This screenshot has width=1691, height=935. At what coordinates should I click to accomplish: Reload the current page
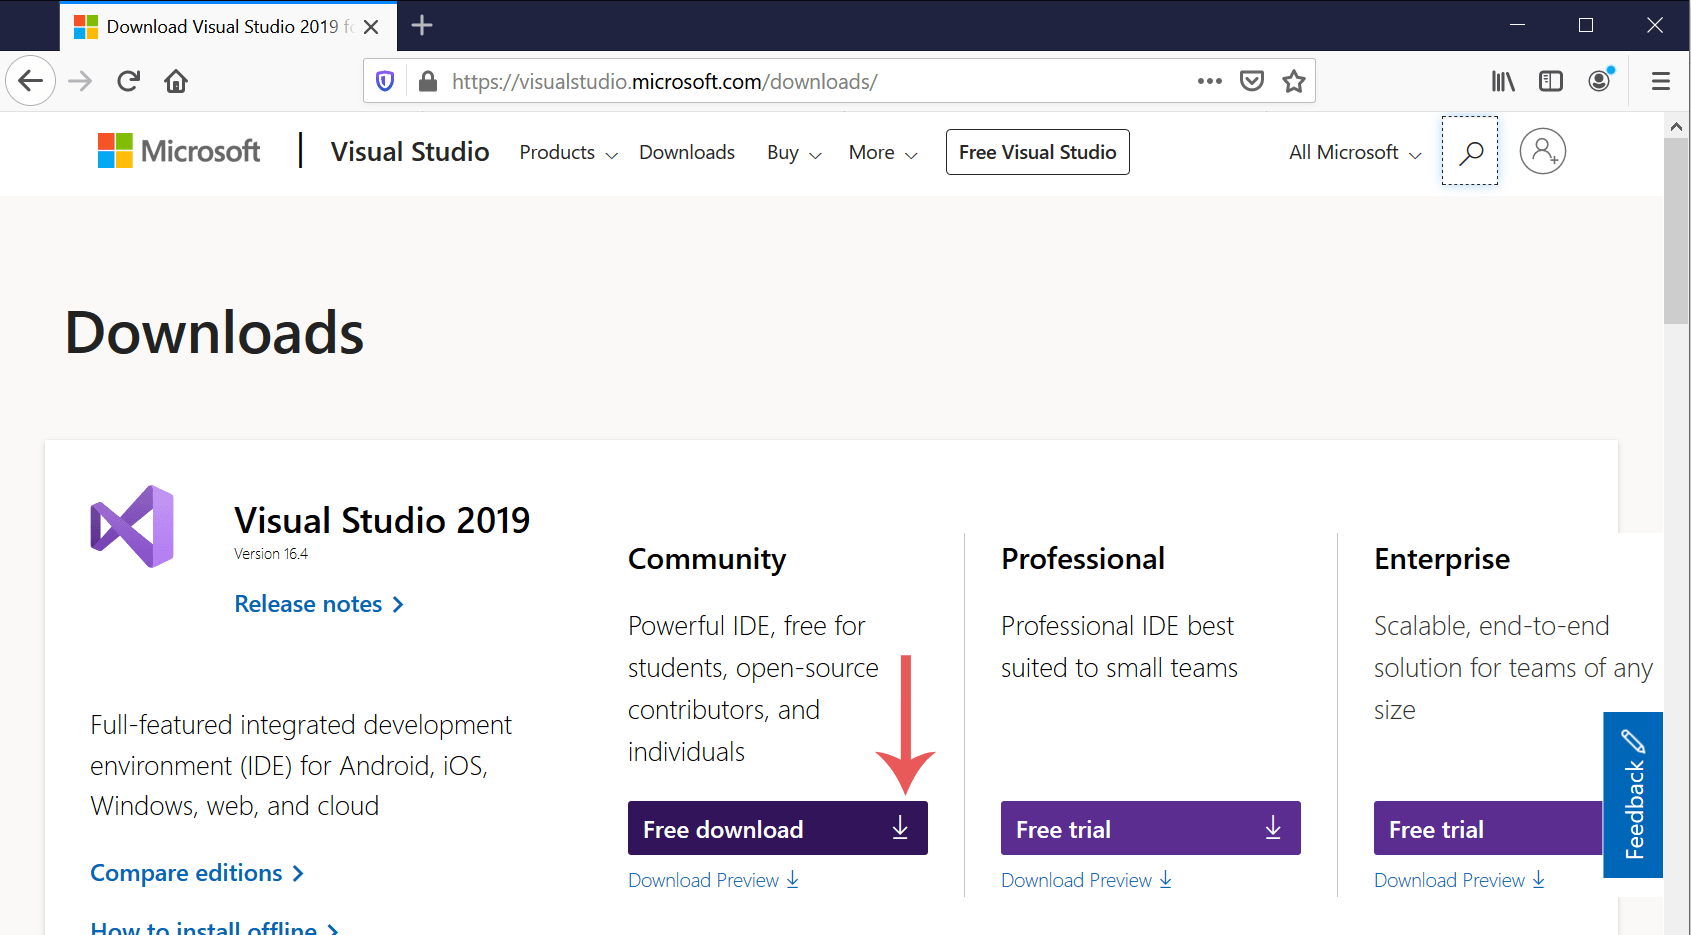[x=128, y=81]
